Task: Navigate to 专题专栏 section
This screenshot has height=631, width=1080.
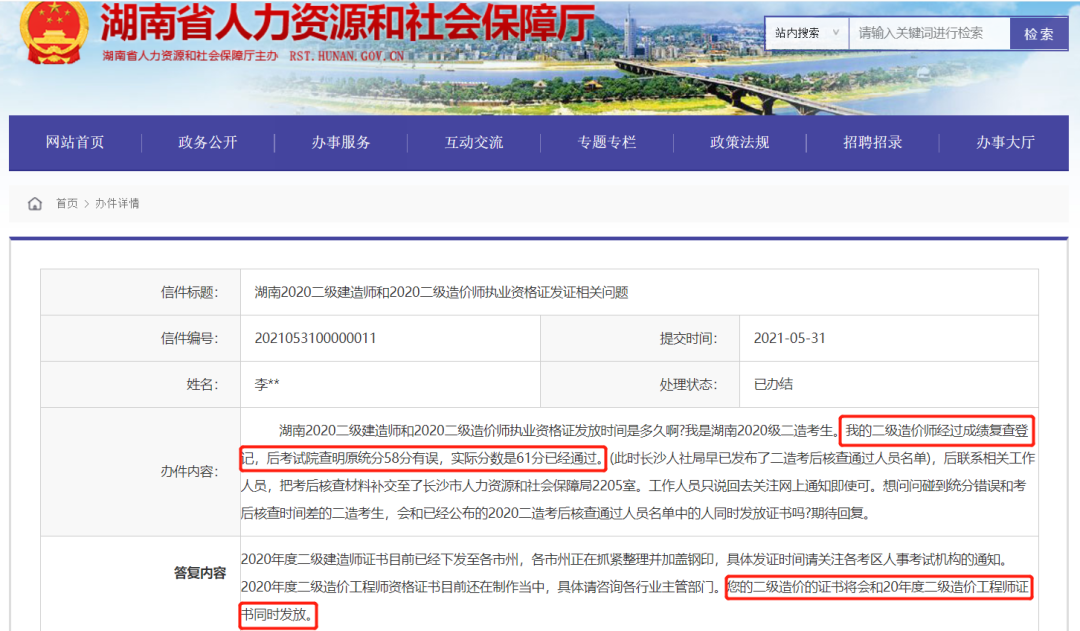Action: (607, 142)
